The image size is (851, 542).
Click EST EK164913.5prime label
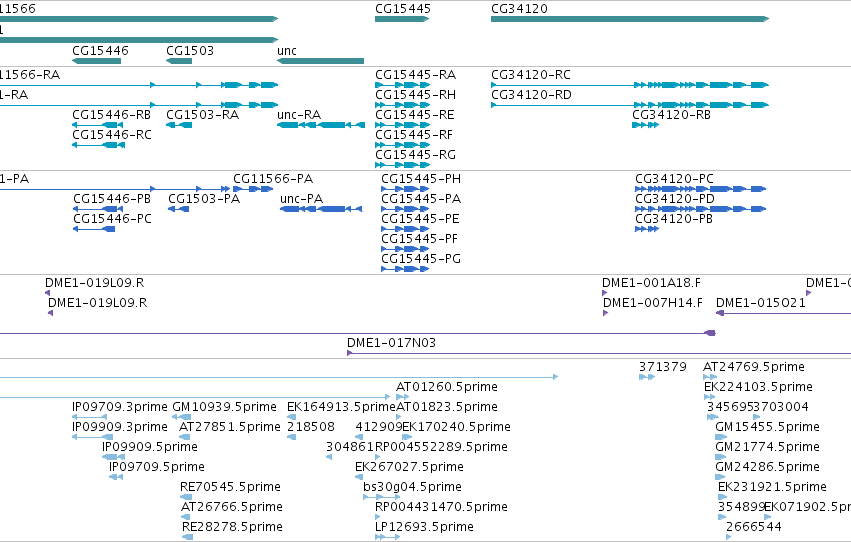click(341, 407)
